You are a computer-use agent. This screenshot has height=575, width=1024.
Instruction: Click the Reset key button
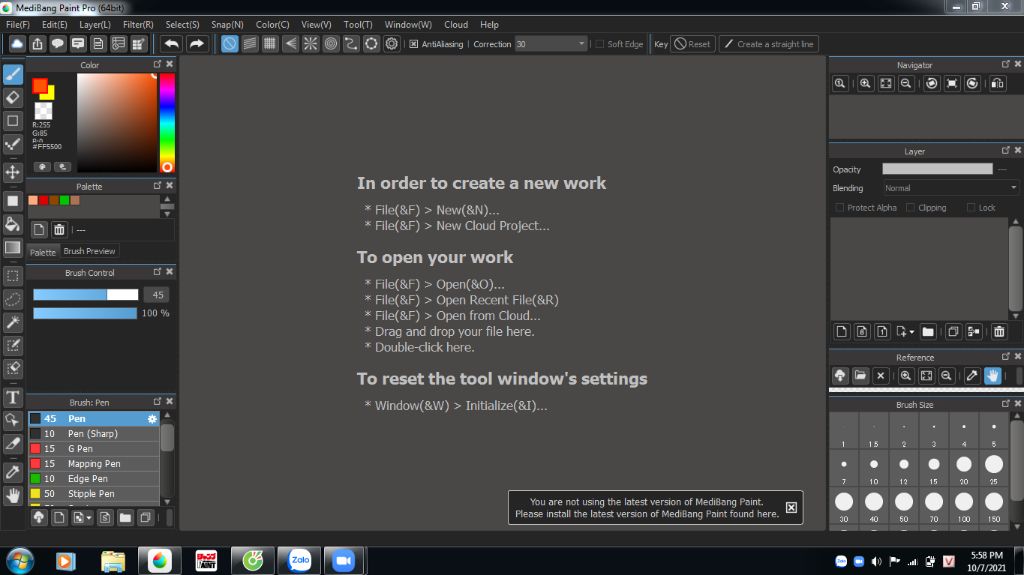[692, 44]
